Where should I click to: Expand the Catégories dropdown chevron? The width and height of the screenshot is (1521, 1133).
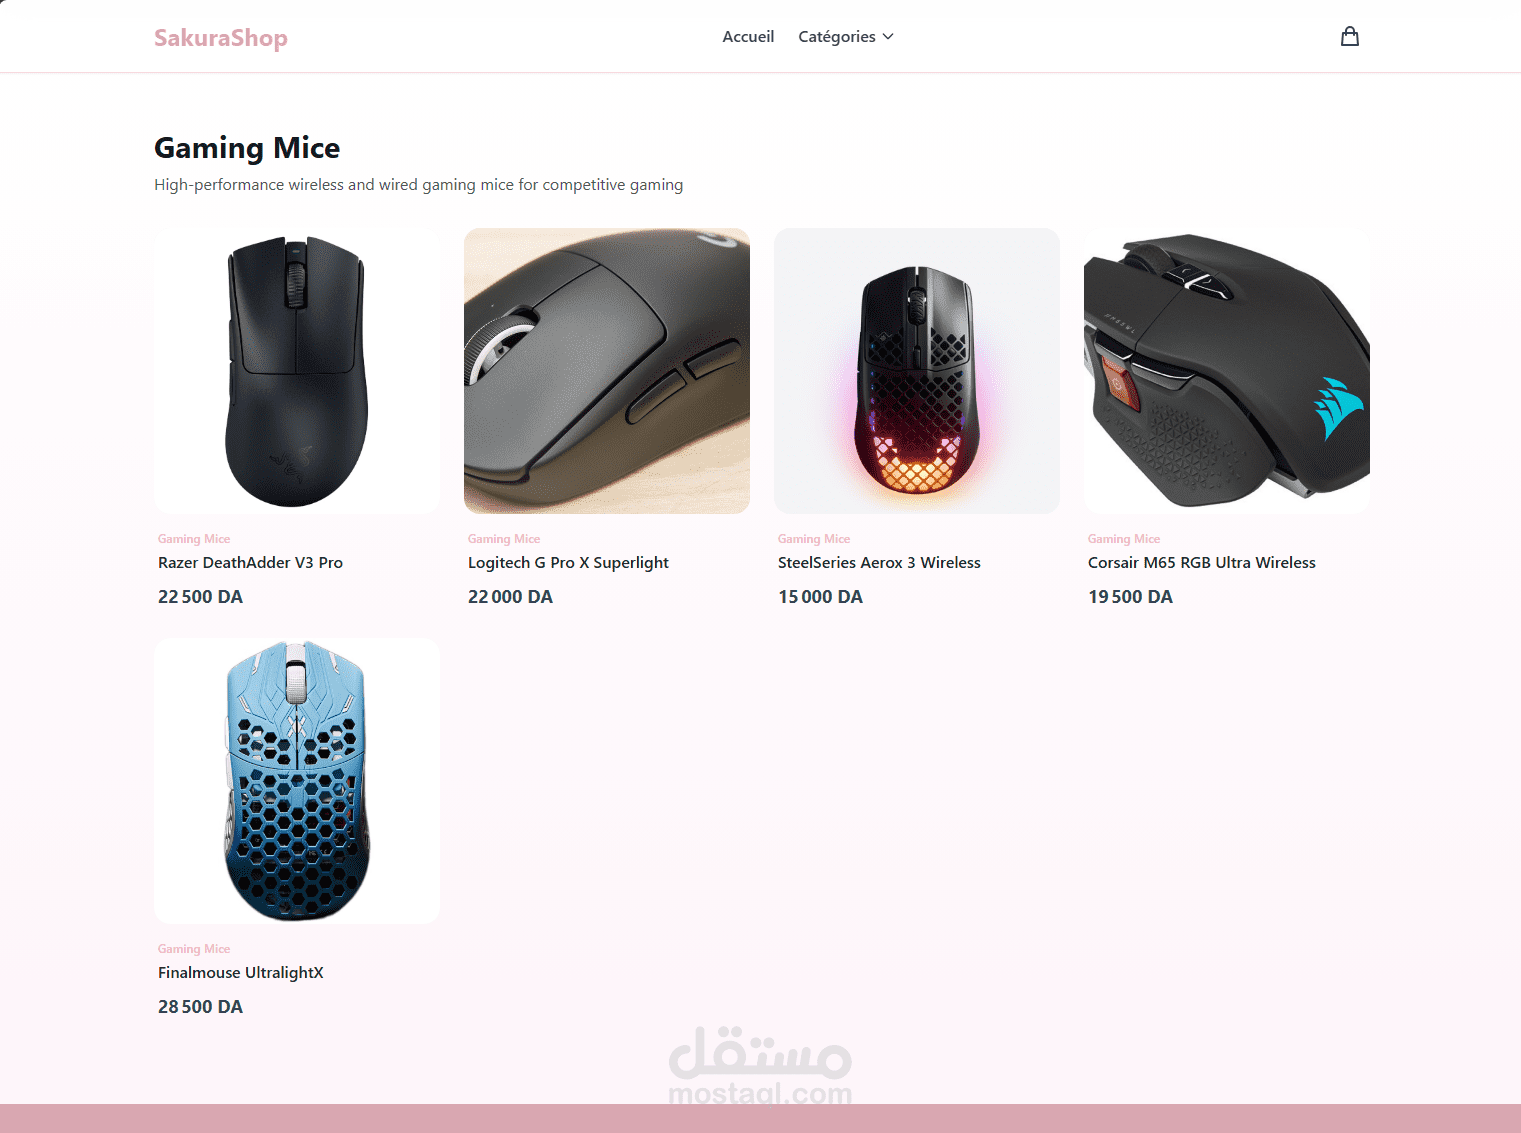(888, 37)
